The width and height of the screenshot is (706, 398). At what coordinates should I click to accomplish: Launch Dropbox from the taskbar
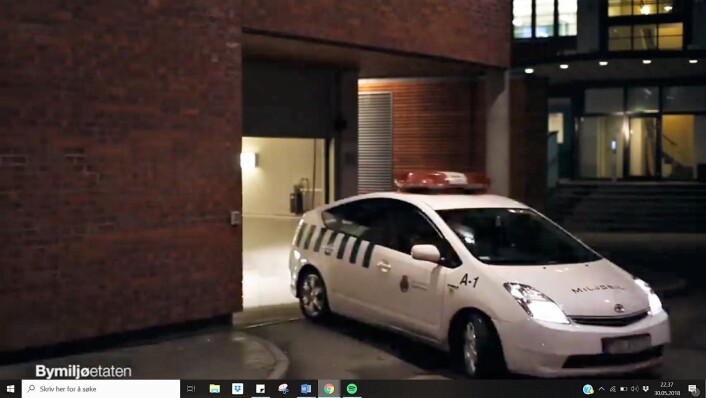(x=237, y=389)
